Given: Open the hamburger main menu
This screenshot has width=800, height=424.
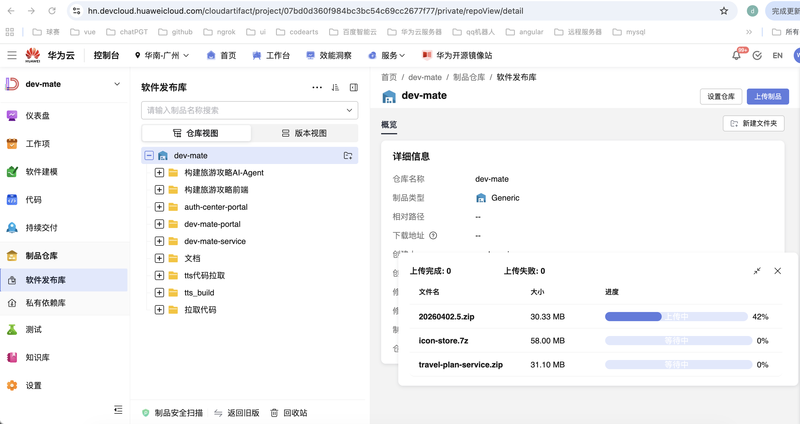Looking at the screenshot, I should click(x=12, y=55).
